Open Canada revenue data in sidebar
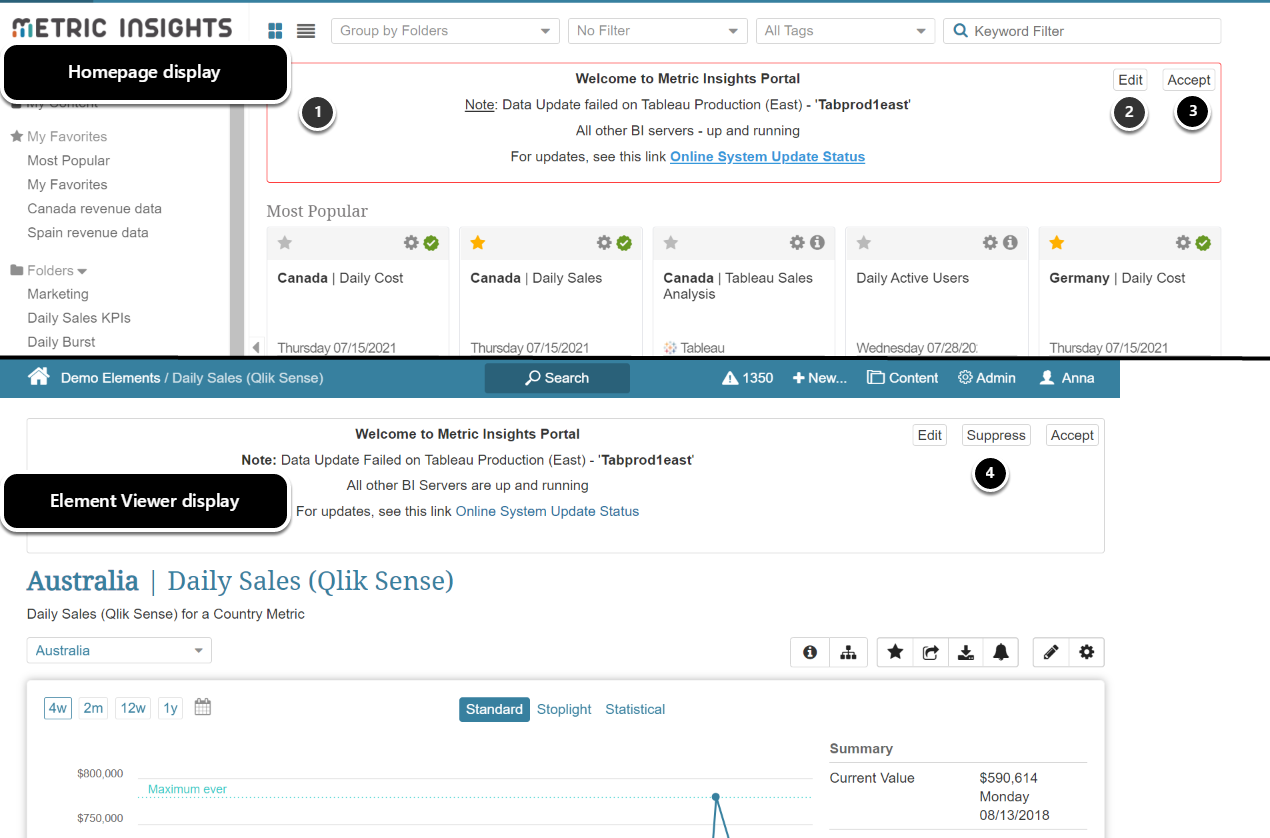This screenshot has width=1270, height=838. coord(95,208)
